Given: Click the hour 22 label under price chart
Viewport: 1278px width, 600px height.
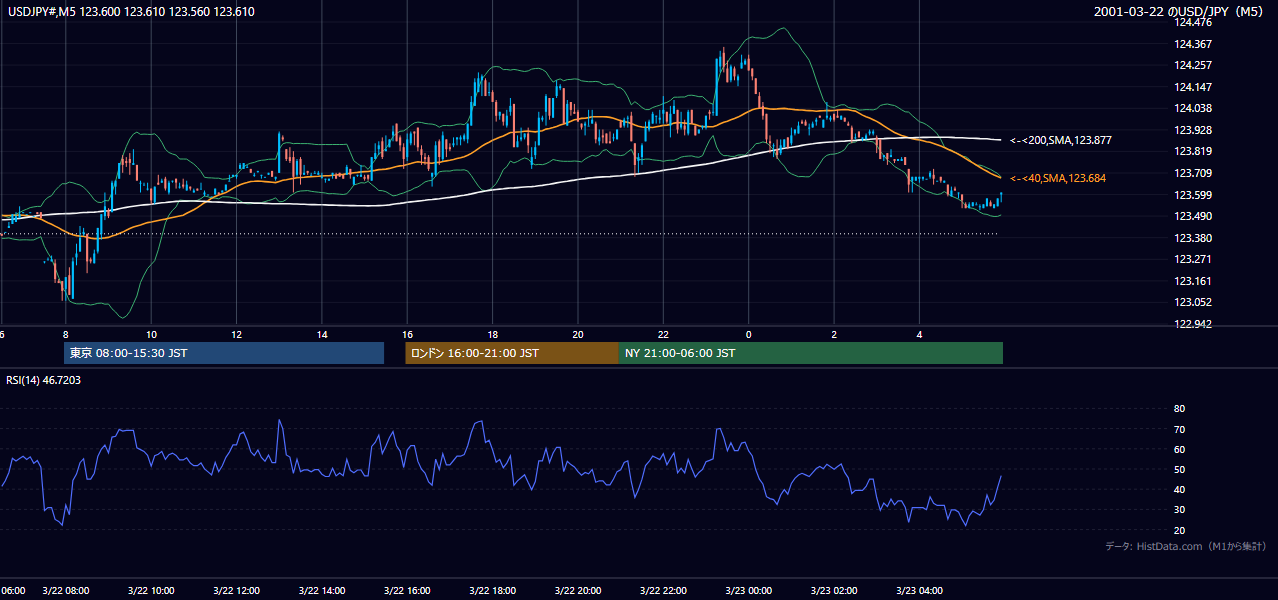Looking at the screenshot, I should 664,334.
